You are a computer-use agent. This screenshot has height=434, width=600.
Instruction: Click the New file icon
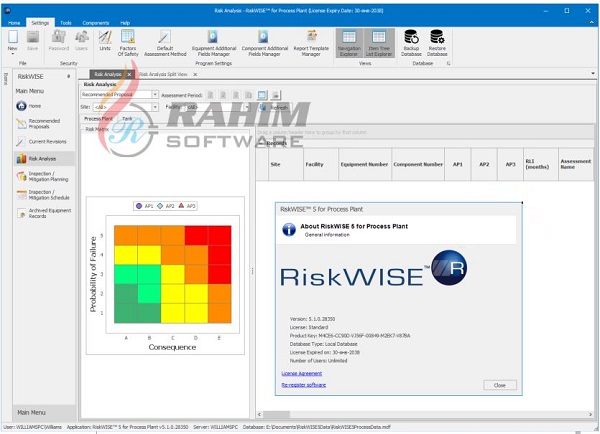(13, 41)
